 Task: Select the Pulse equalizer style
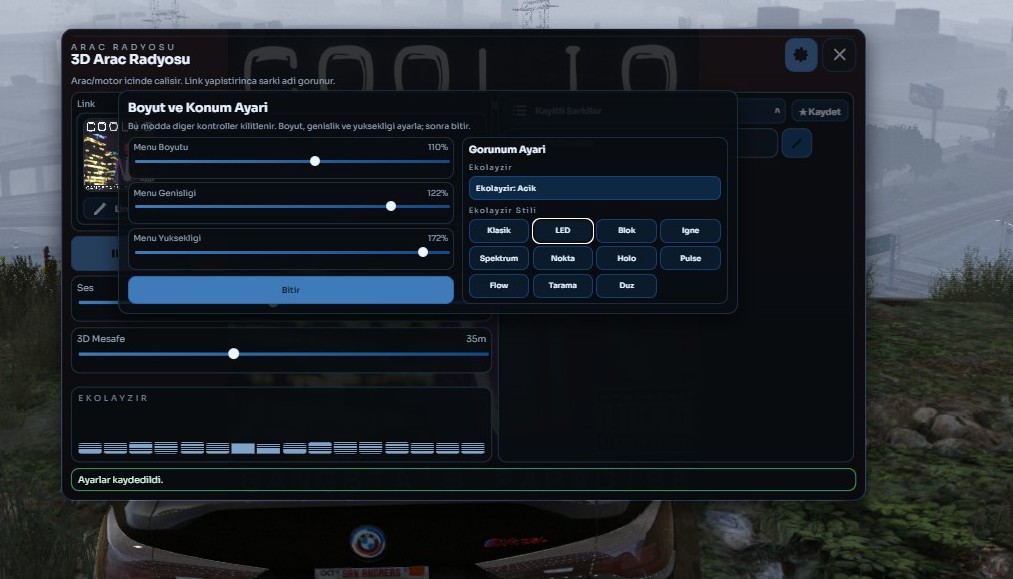click(x=690, y=258)
